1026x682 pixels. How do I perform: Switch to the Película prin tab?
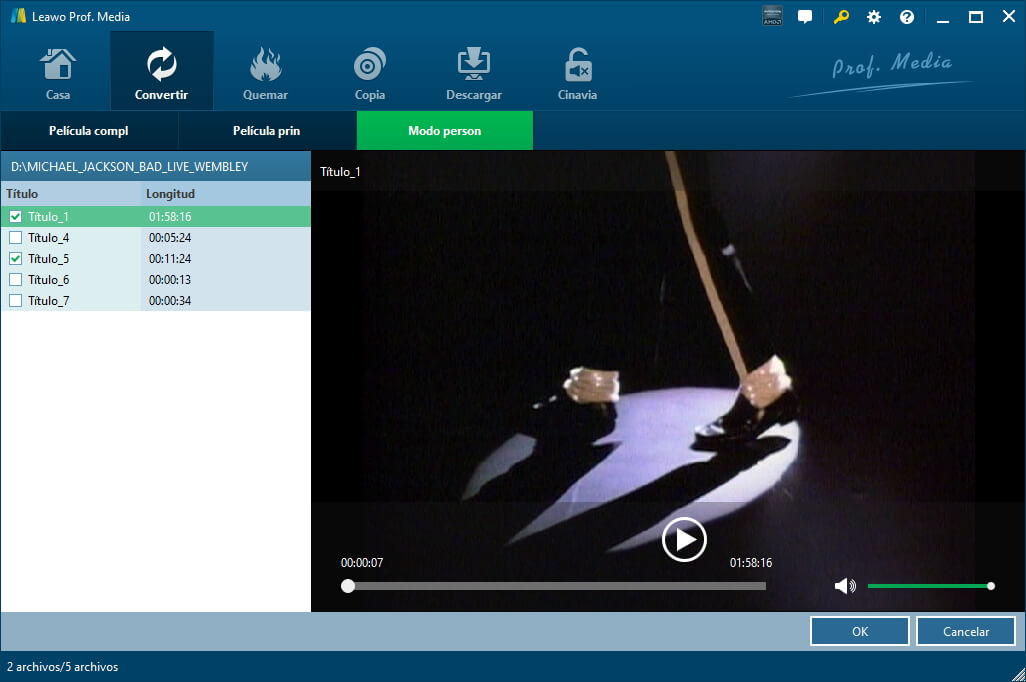(267, 131)
